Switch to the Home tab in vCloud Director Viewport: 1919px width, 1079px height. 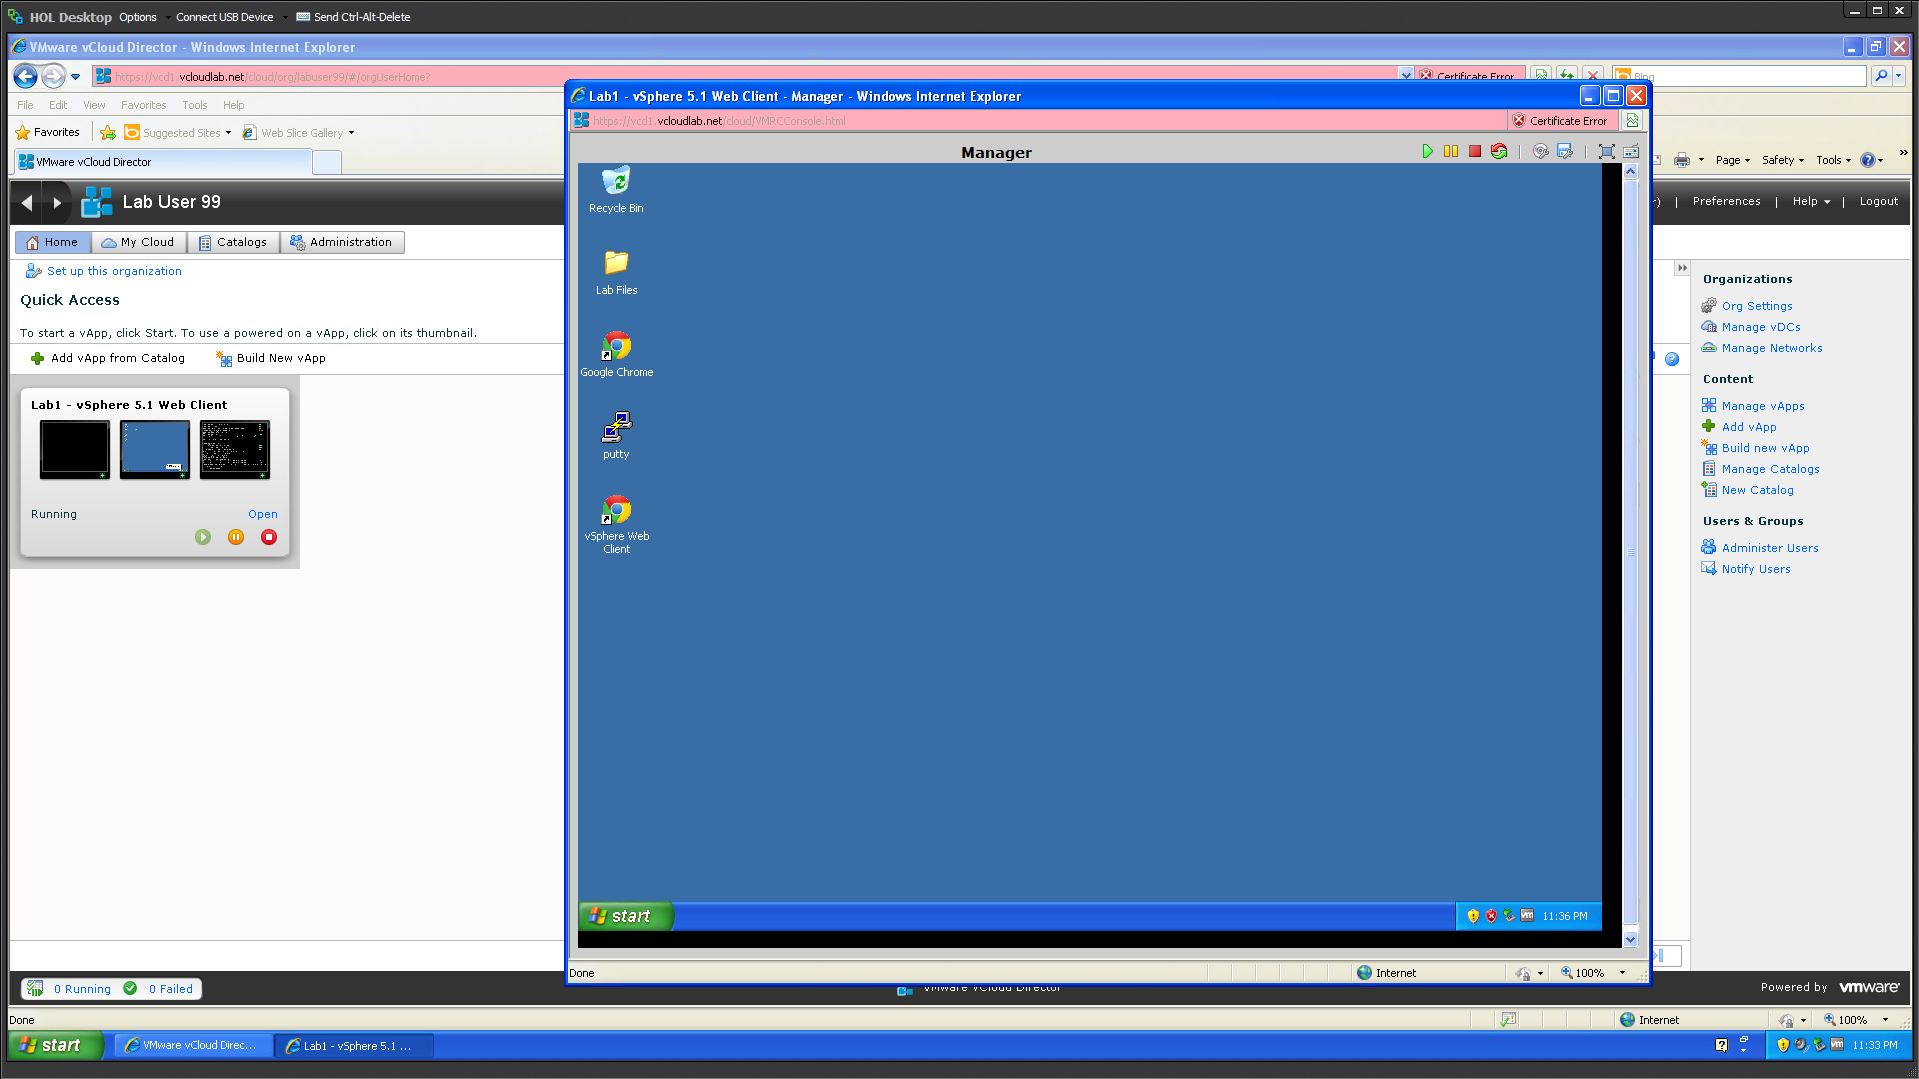[52, 242]
